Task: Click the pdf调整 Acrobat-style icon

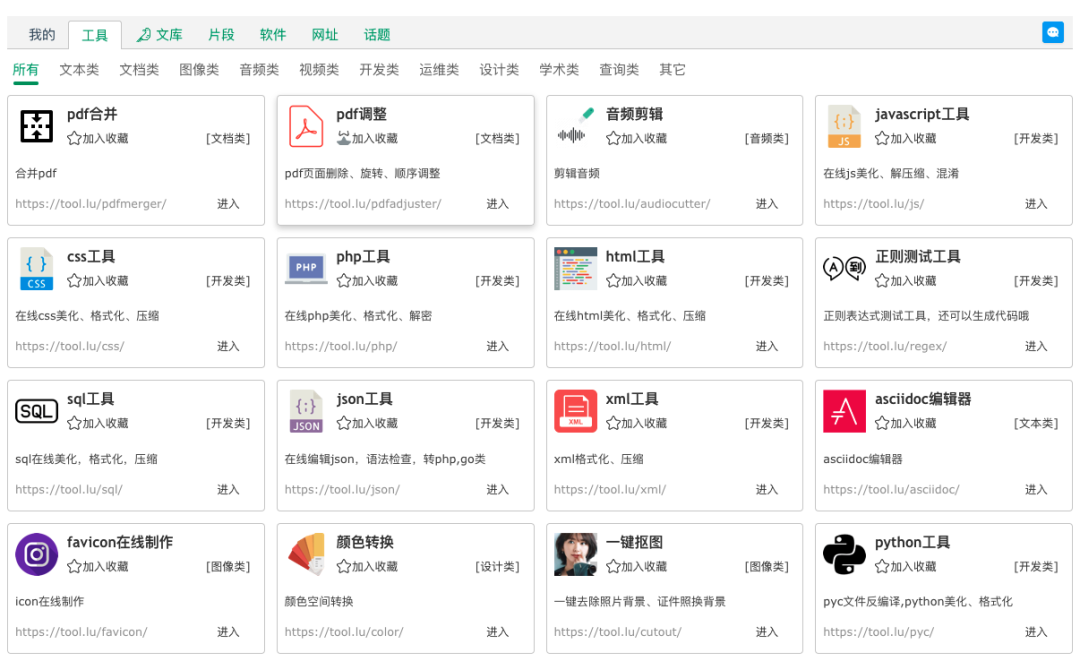Action: (306, 126)
